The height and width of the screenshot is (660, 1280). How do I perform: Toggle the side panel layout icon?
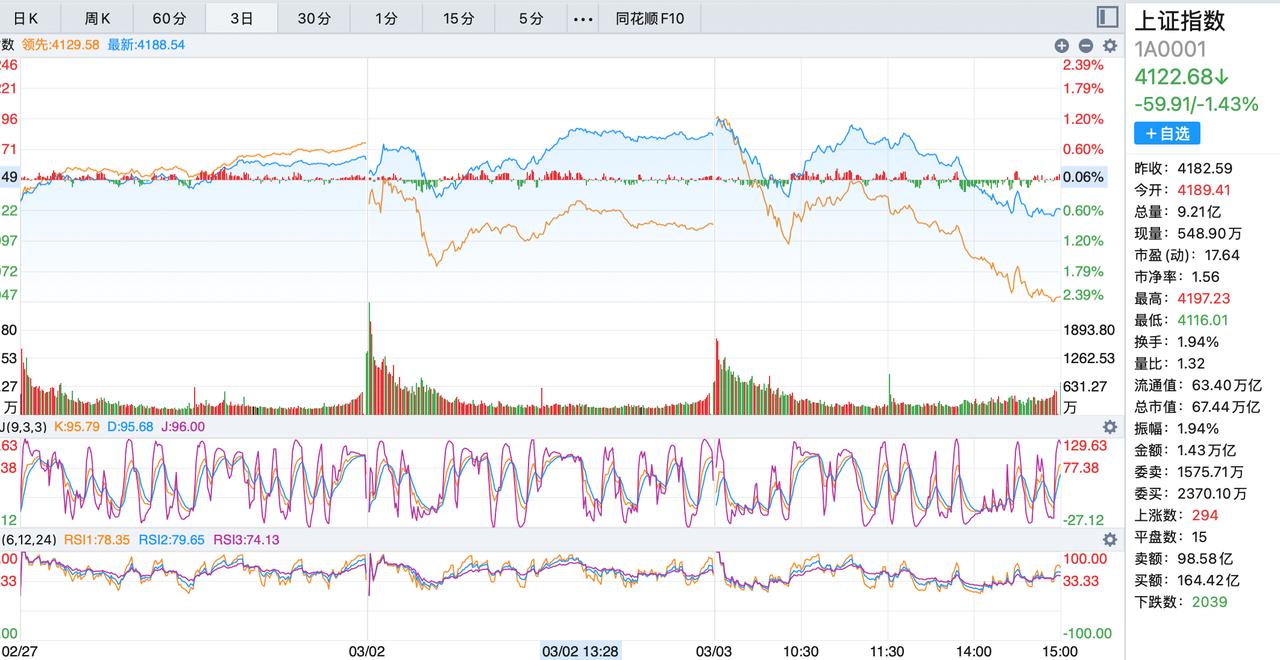coord(1107,17)
